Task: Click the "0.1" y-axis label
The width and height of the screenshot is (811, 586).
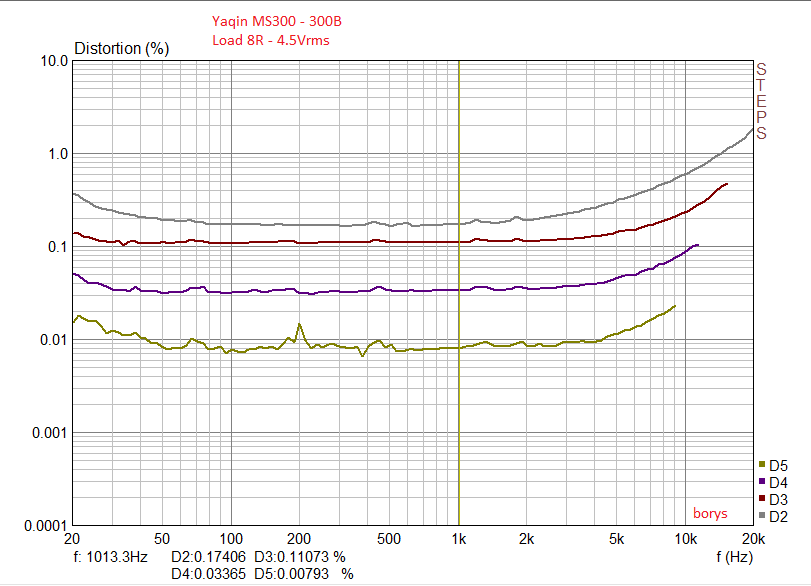Action: (58, 247)
